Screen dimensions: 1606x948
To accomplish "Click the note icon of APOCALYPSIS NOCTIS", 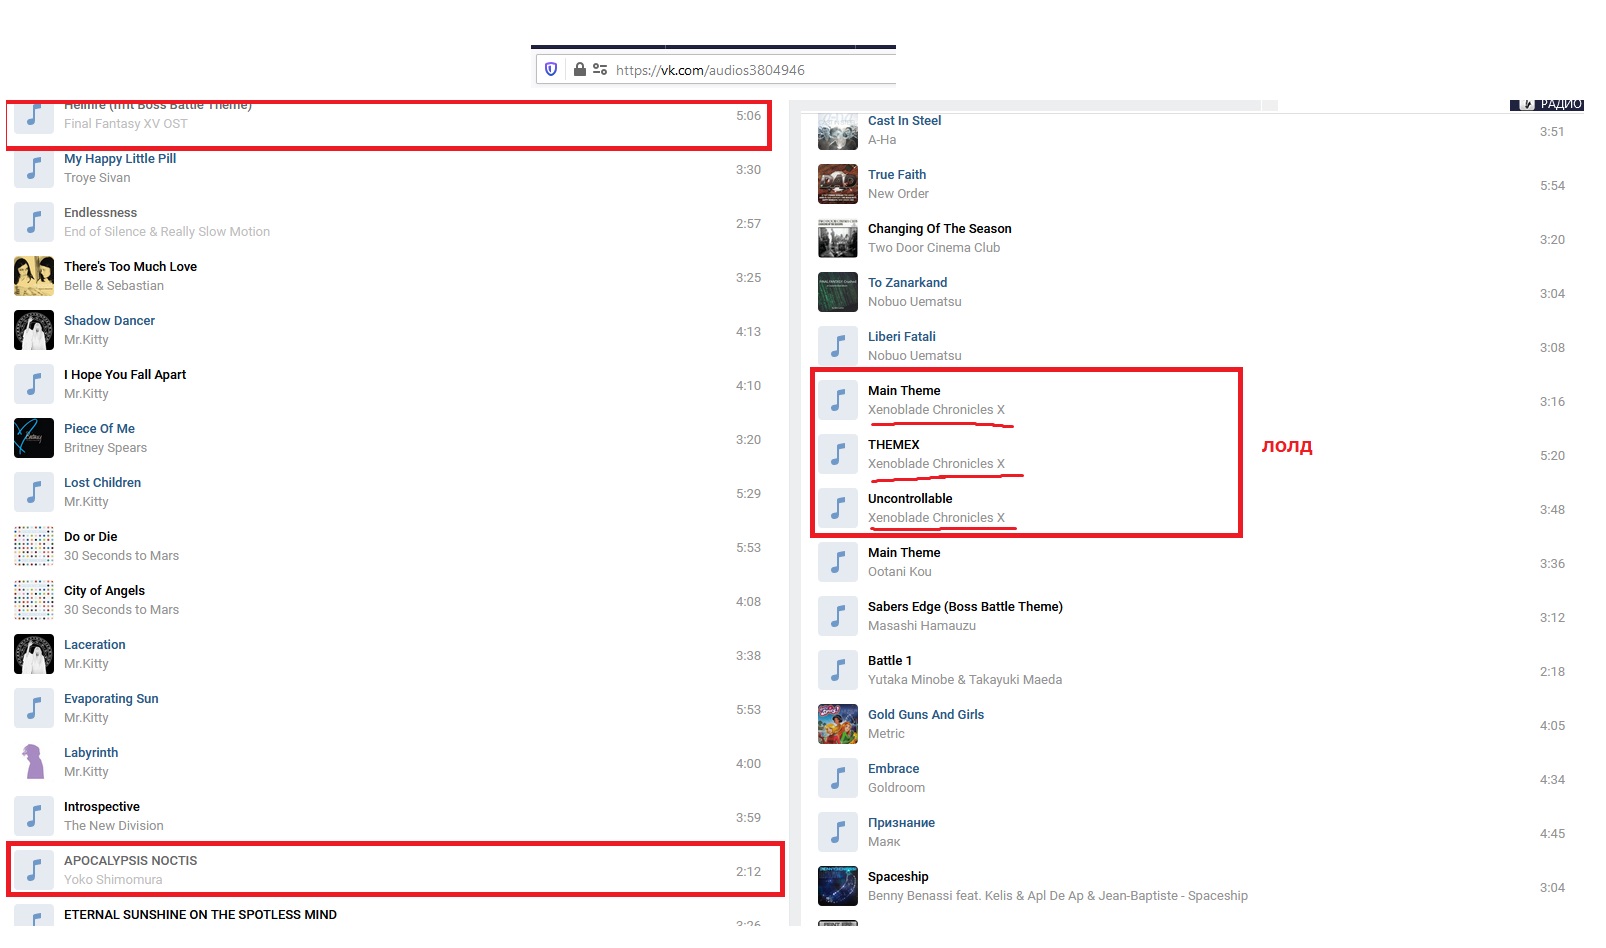I will (x=34, y=871).
